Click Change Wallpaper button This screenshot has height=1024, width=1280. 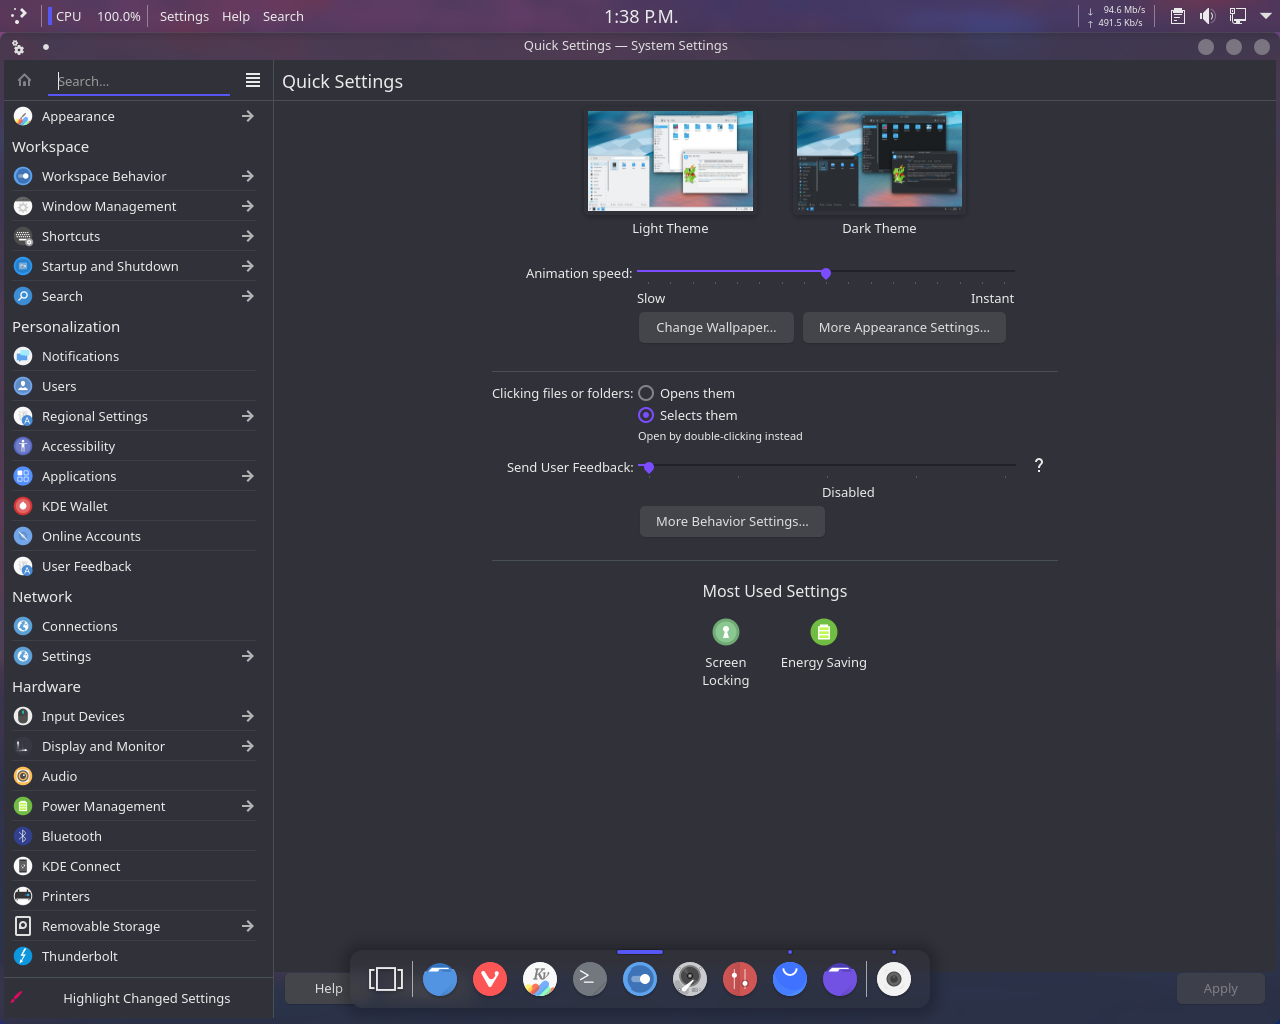pyautogui.click(x=716, y=327)
